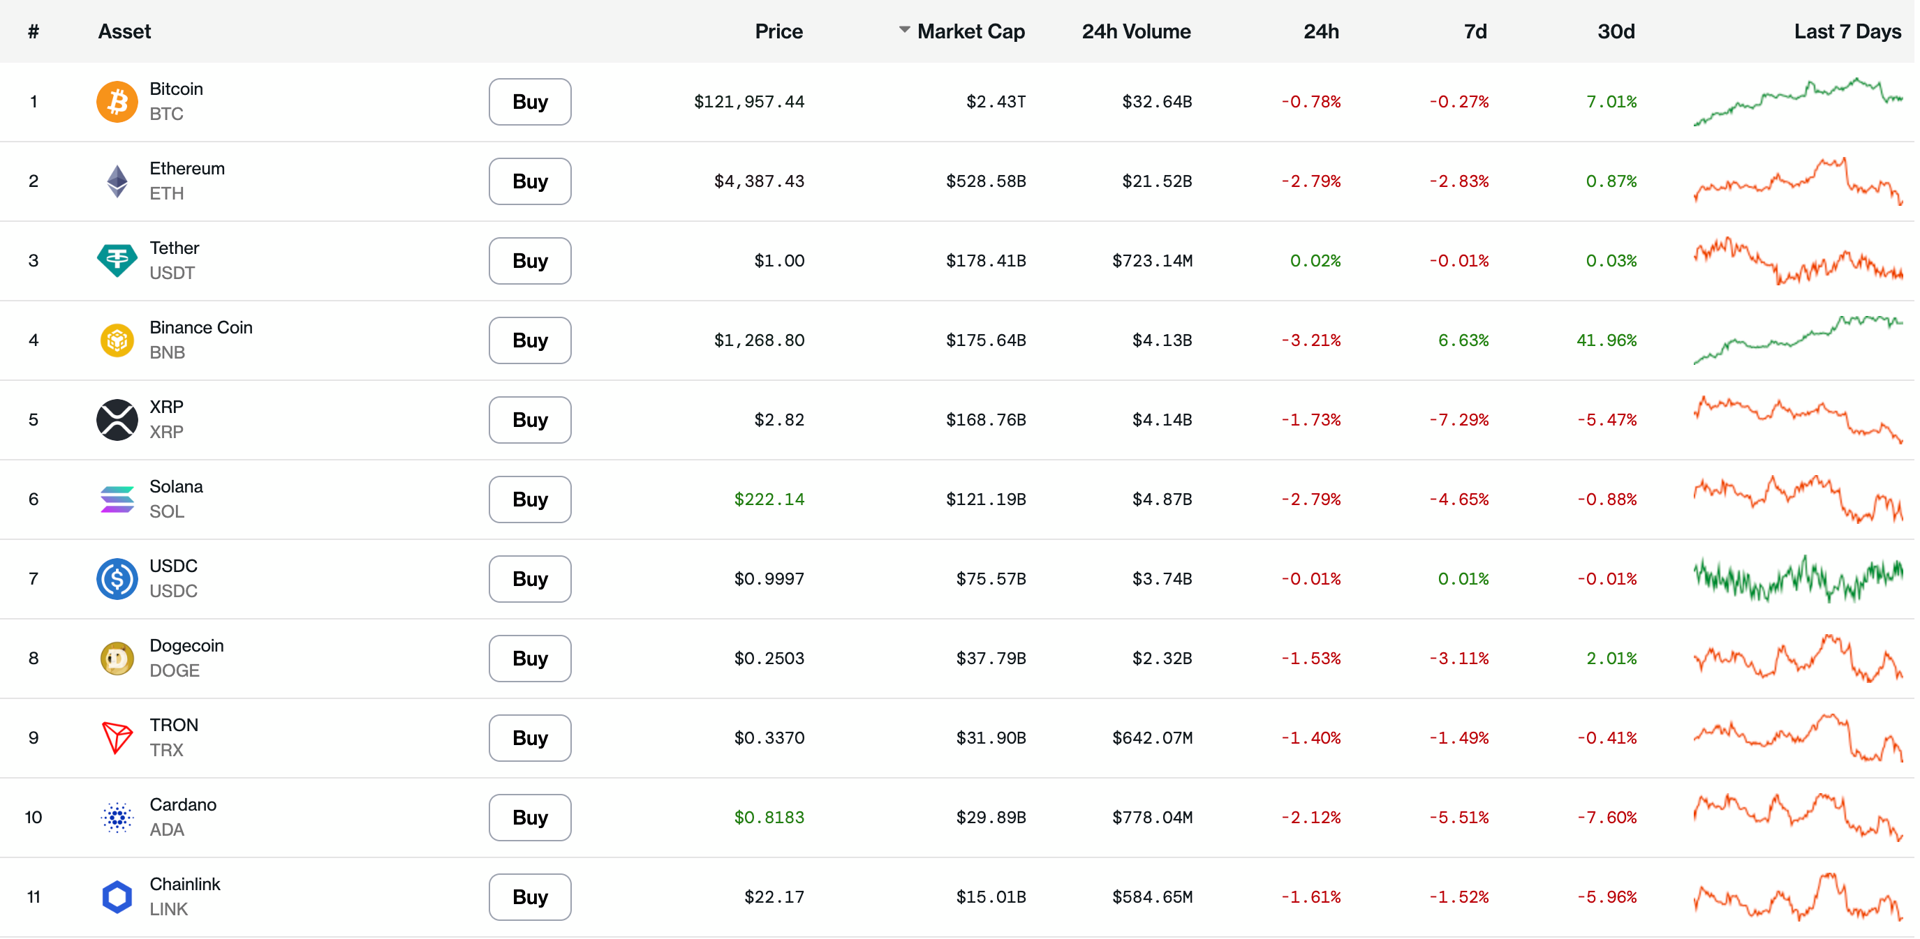Open the Ethereum 7-day sparkline chart
This screenshot has width=1920, height=939.
click(1798, 181)
